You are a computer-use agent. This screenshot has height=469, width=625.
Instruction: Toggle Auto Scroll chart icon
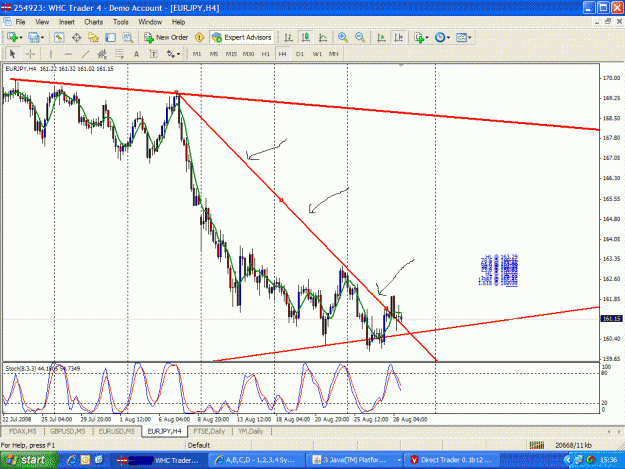click(381, 37)
